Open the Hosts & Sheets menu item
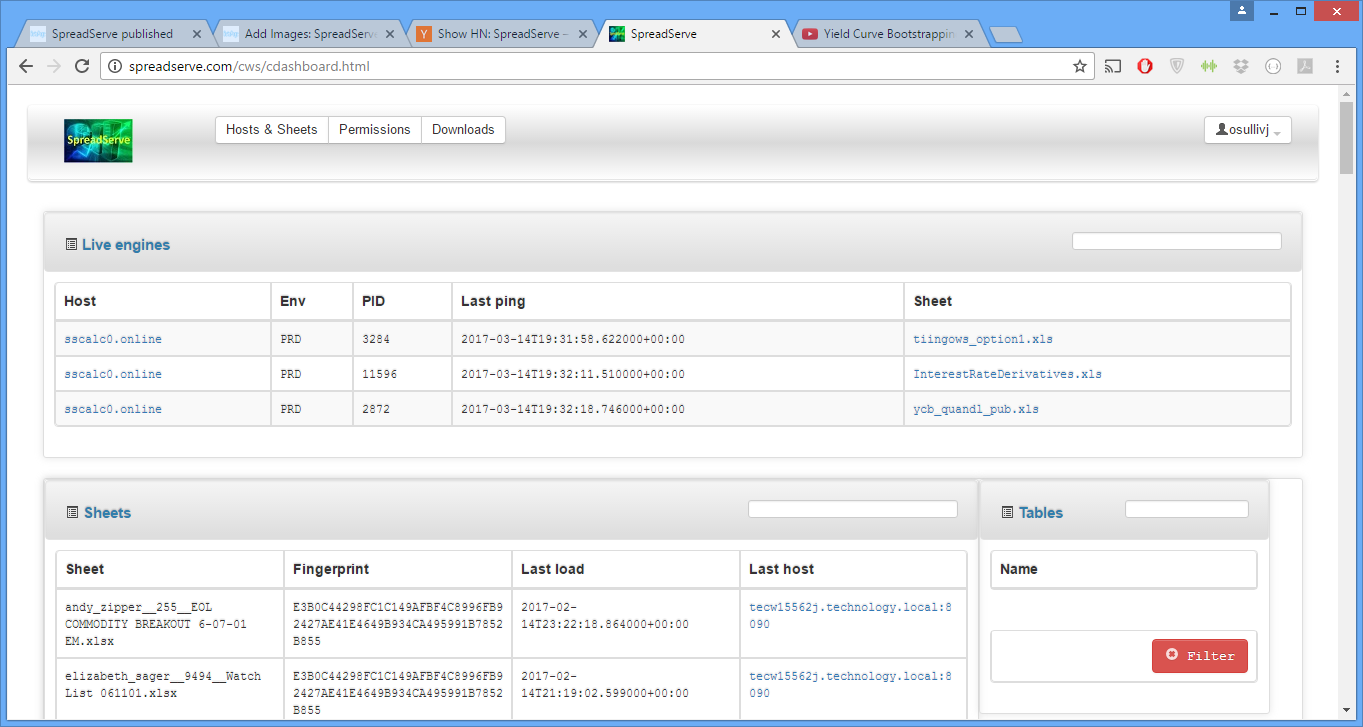1363x727 pixels. click(x=271, y=130)
